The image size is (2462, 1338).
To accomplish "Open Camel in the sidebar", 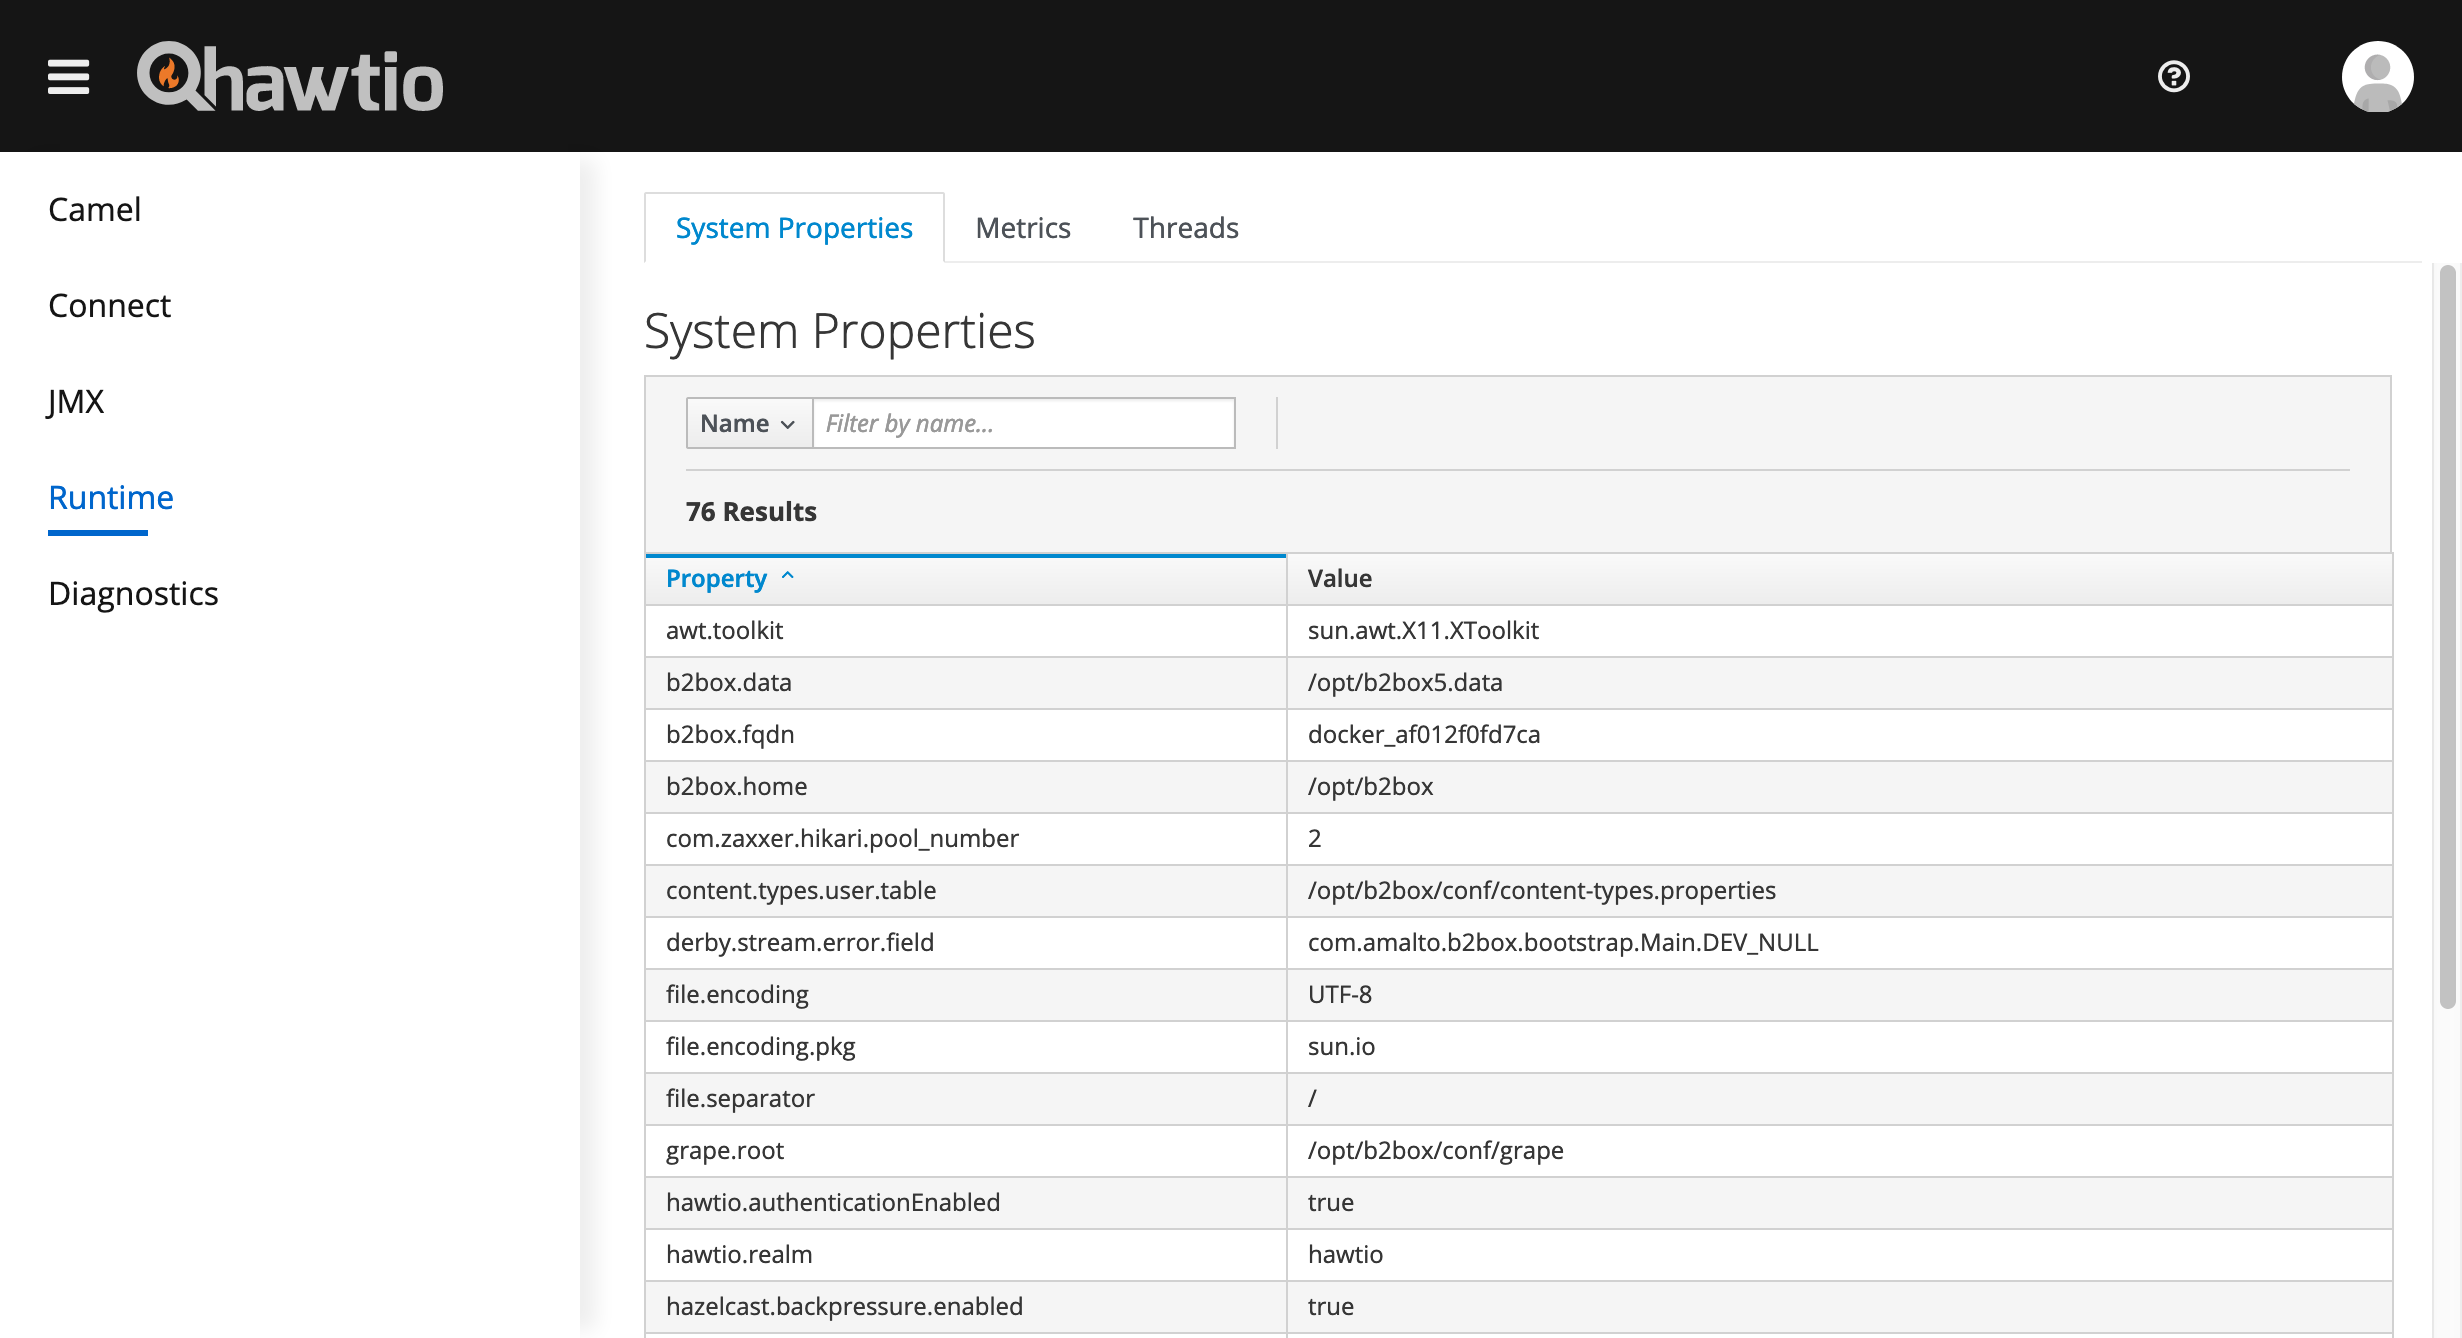I will (95, 209).
